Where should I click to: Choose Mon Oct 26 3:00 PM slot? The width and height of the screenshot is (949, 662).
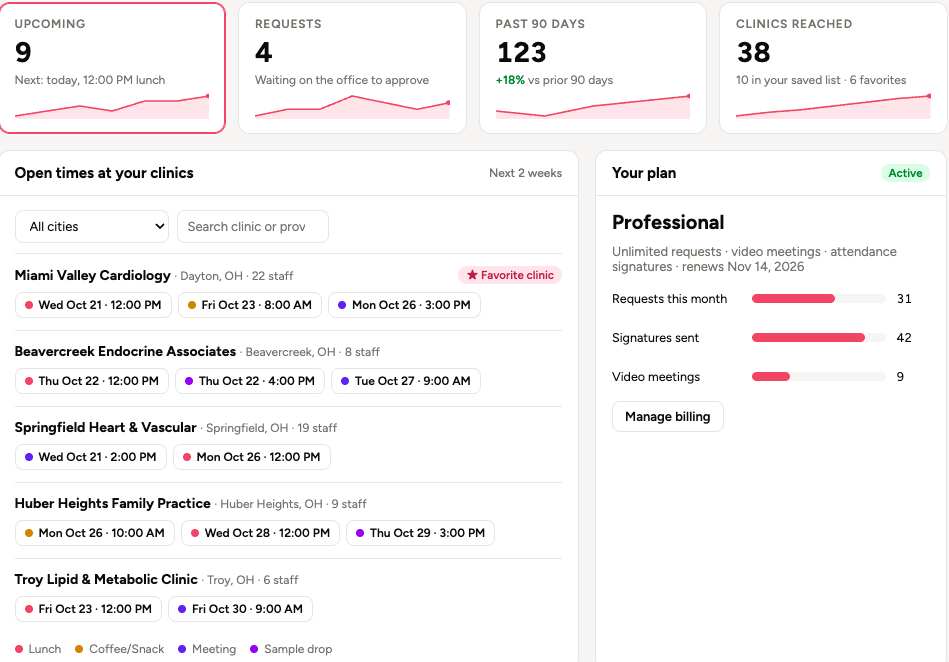(x=404, y=305)
